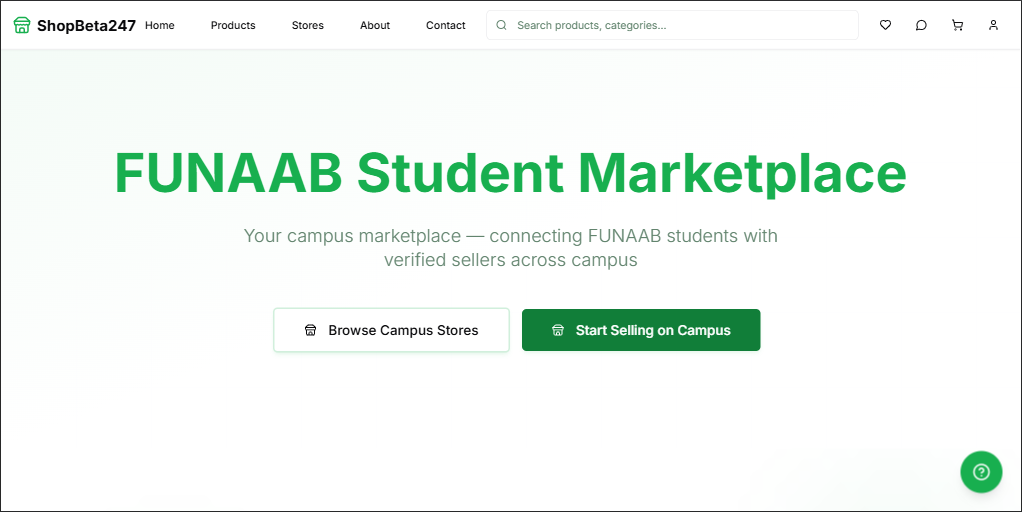Viewport: 1022px width, 512px height.
Task: Click the ShopBeta247 brand name
Action: click(86, 25)
